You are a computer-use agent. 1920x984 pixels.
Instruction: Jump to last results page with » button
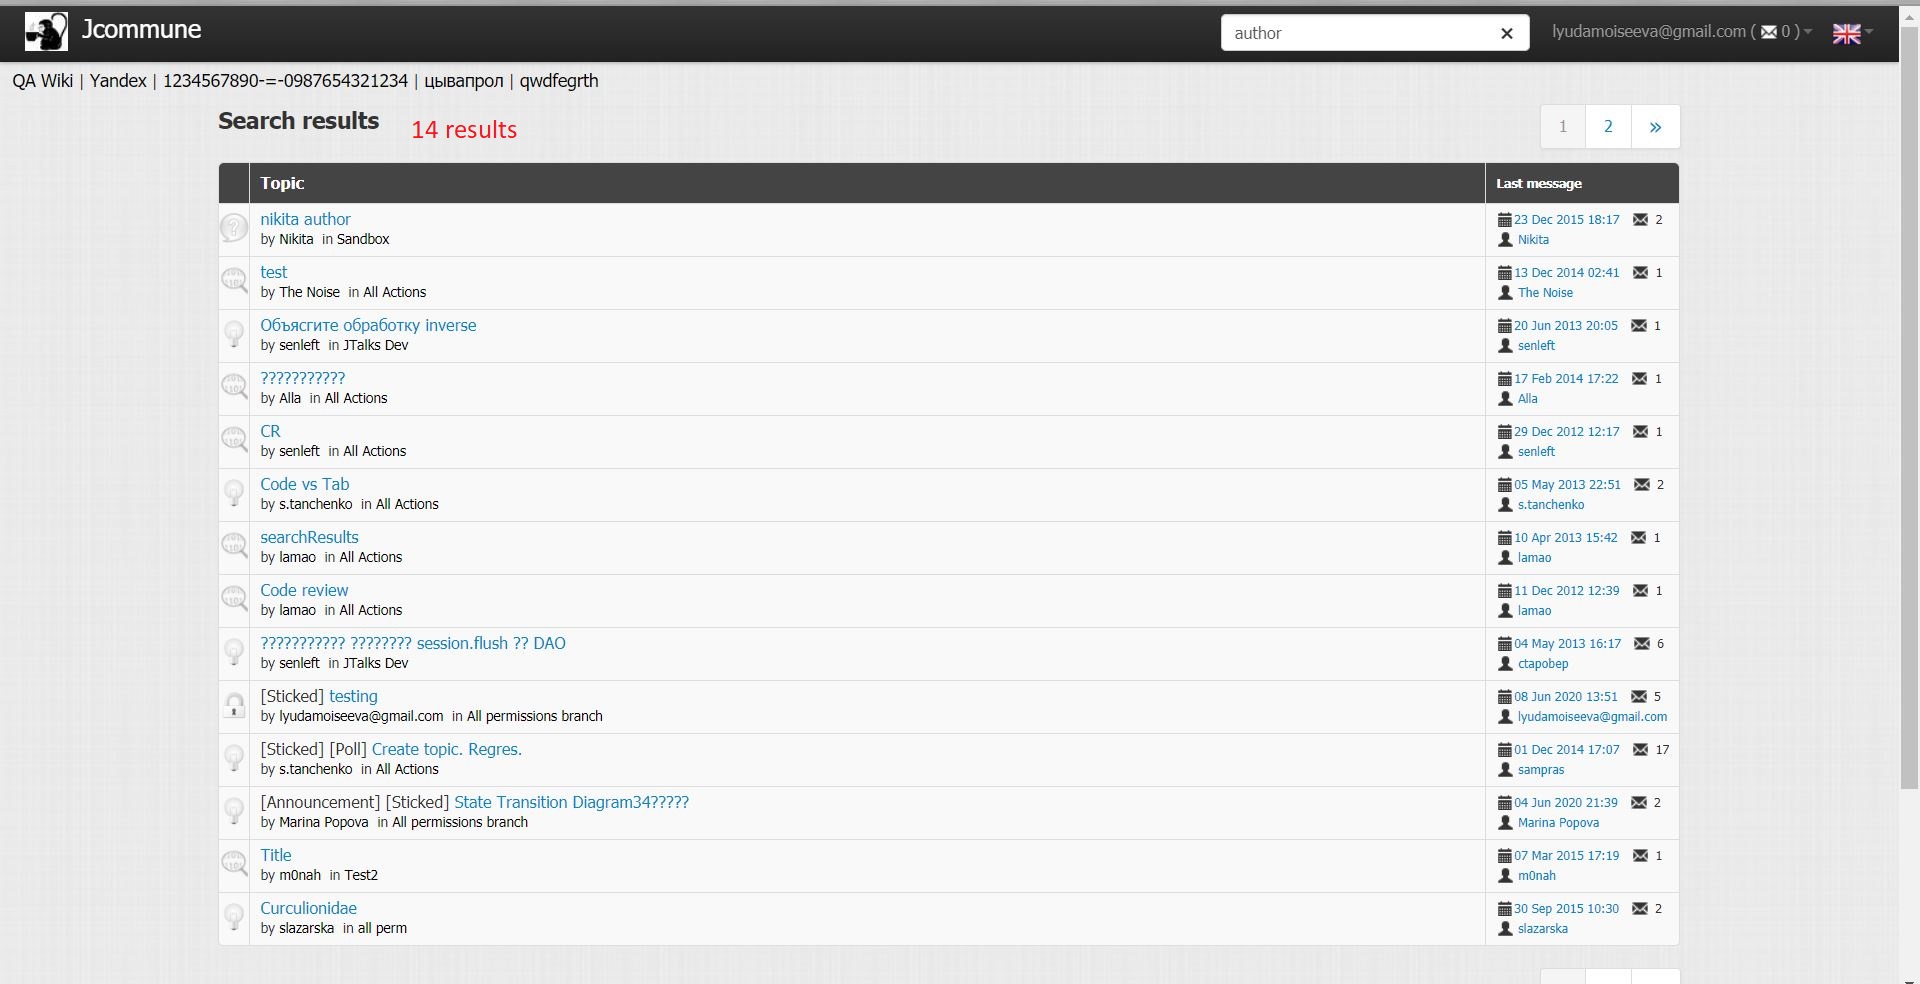tap(1655, 127)
